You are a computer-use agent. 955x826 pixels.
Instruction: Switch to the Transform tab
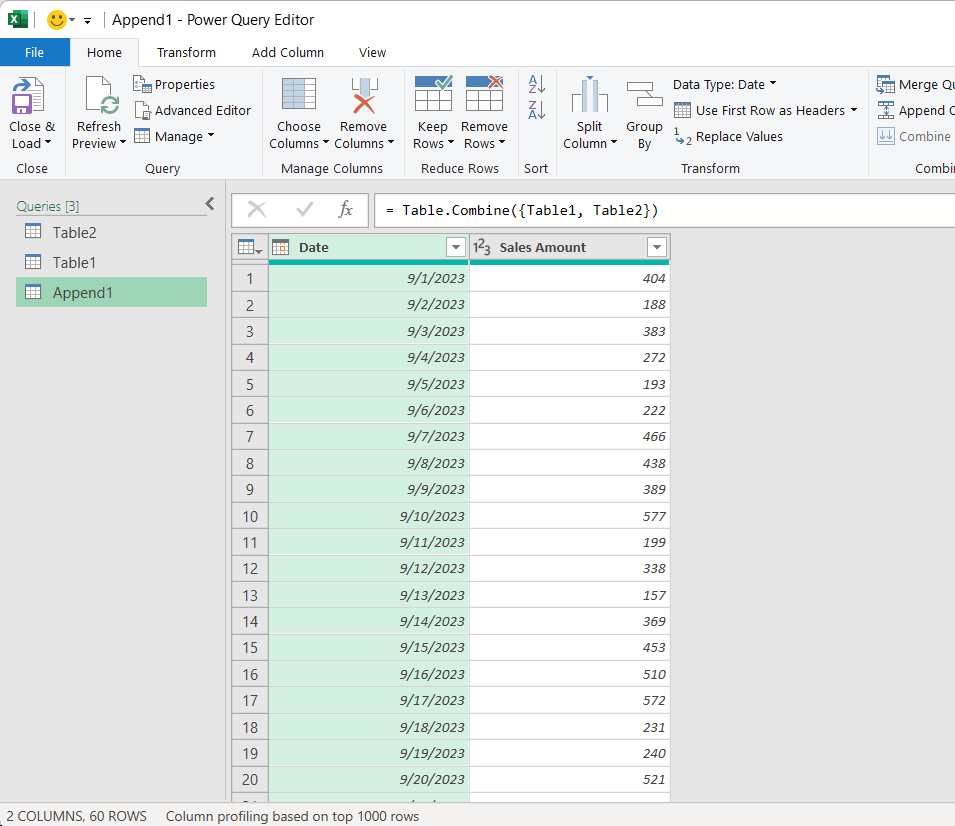click(x=186, y=53)
